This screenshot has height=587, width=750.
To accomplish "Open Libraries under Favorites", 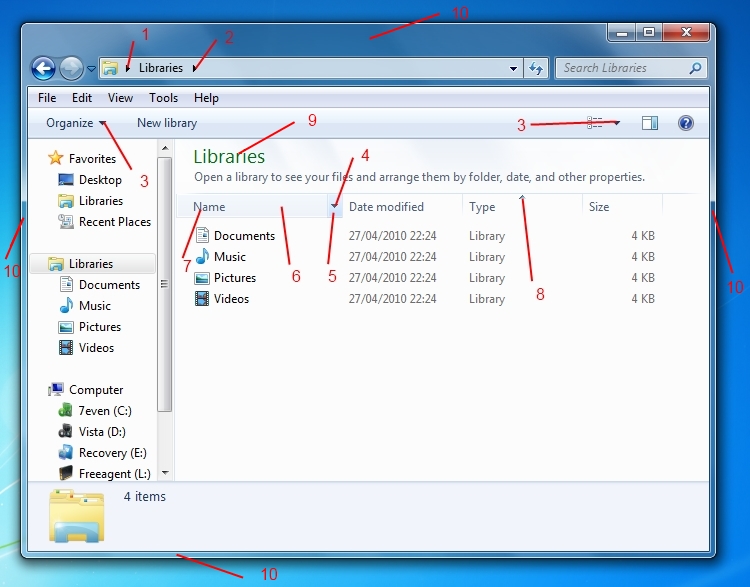I will pyautogui.click(x=101, y=201).
